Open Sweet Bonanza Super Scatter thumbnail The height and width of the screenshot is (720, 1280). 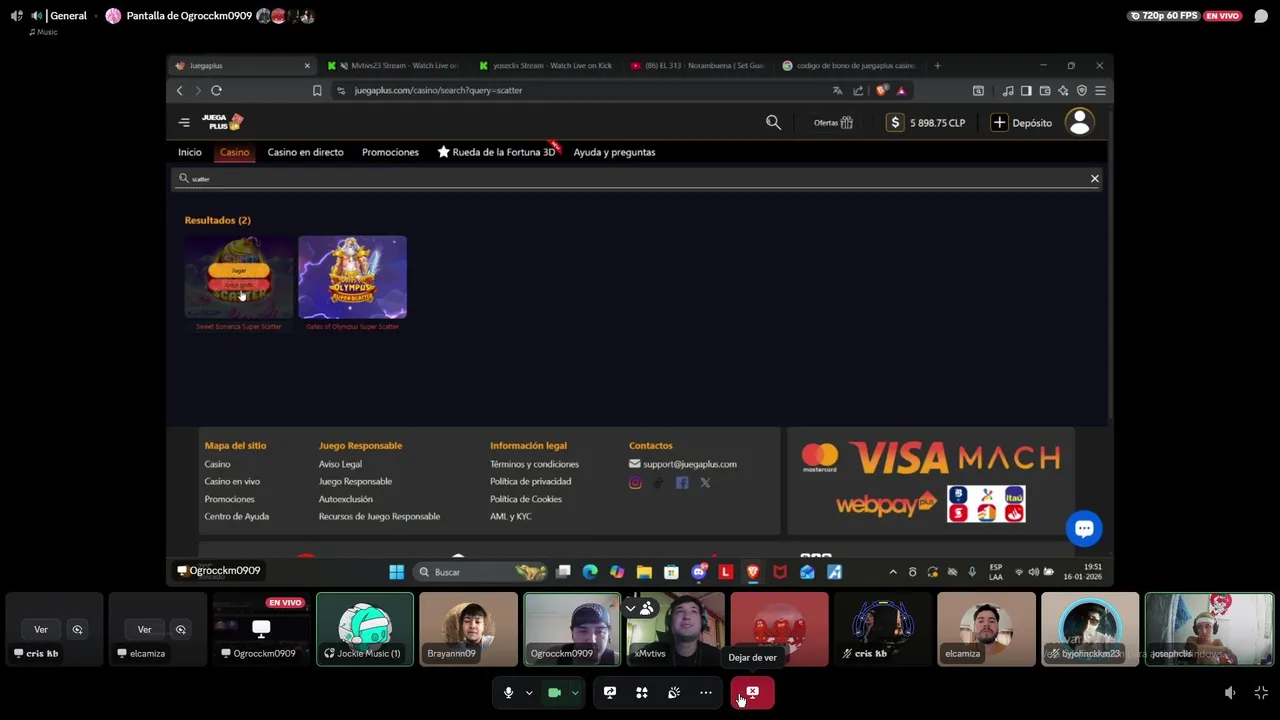click(239, 277)
